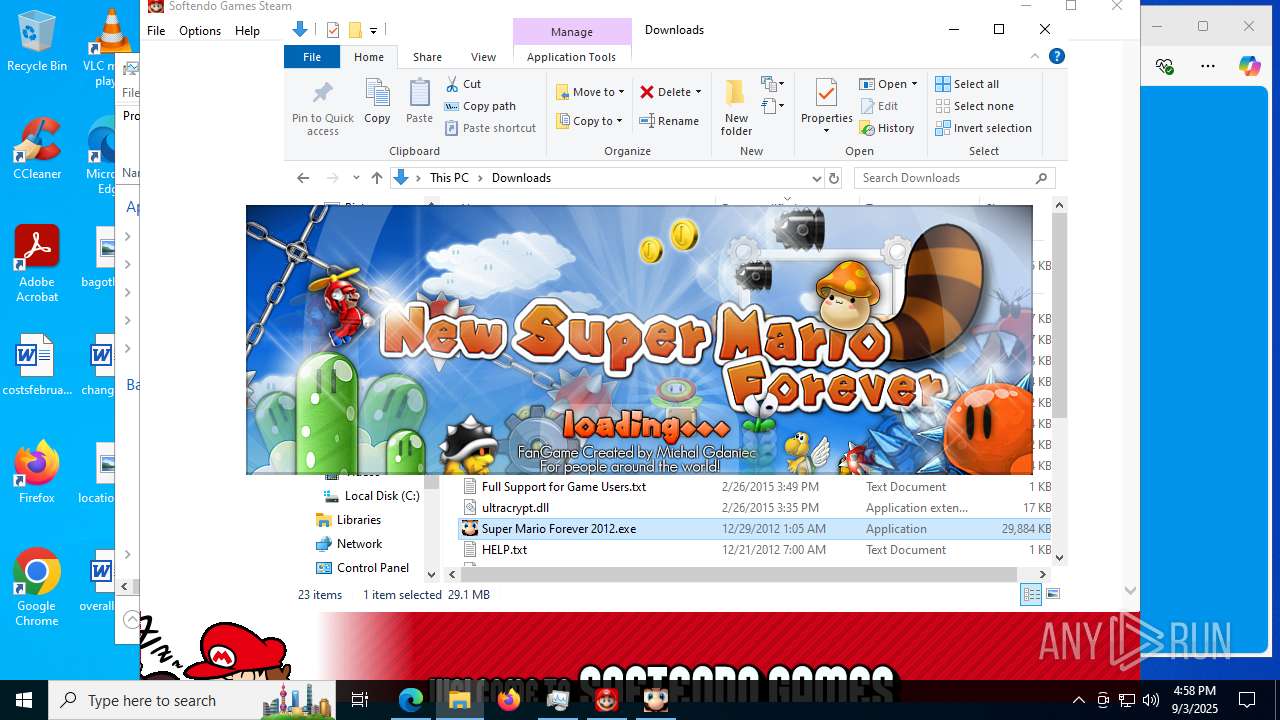This screenshot has width=1280, height=720.
Task: Click quick access New folder icon in title bar
Action: 354,30
